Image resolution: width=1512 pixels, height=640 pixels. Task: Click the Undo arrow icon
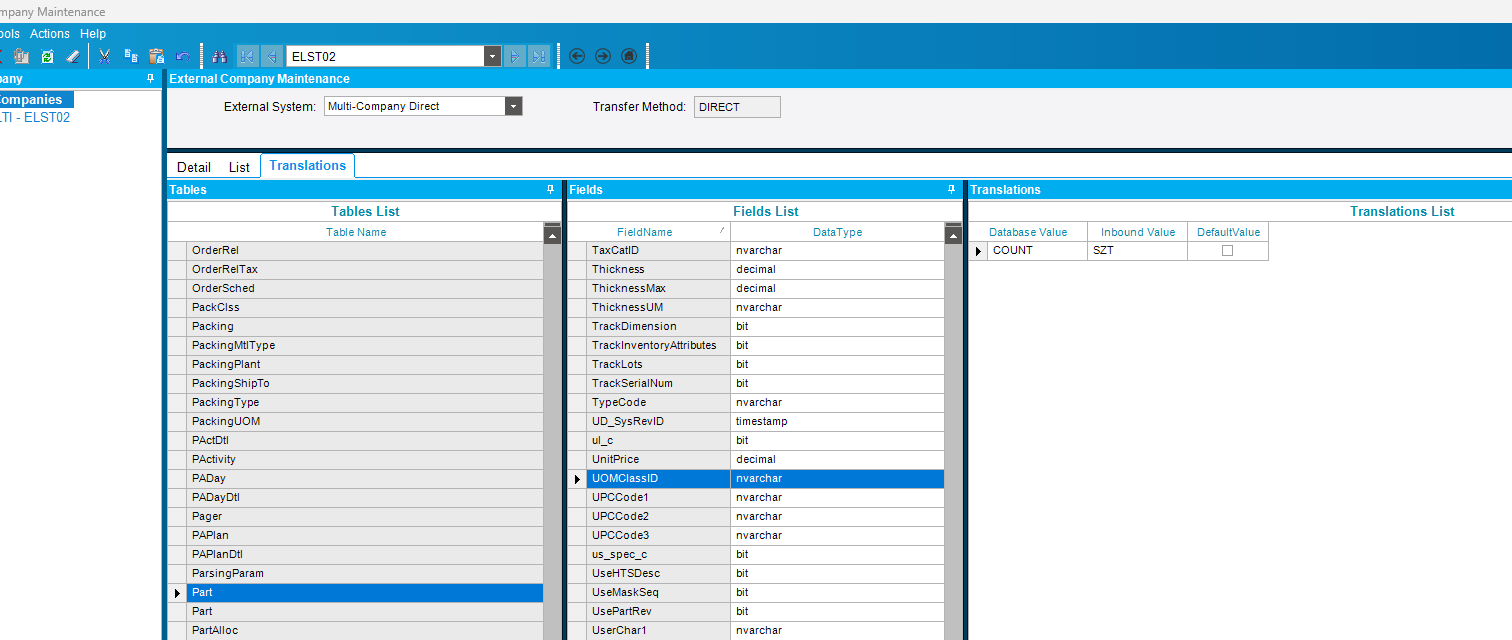182,56
